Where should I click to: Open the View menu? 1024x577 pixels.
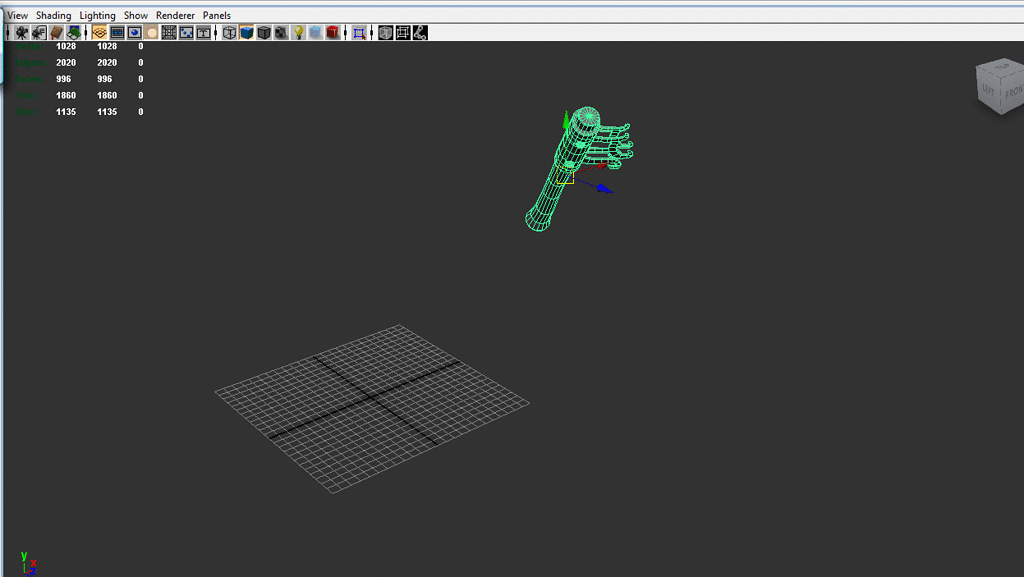click(x=16, y=15)
